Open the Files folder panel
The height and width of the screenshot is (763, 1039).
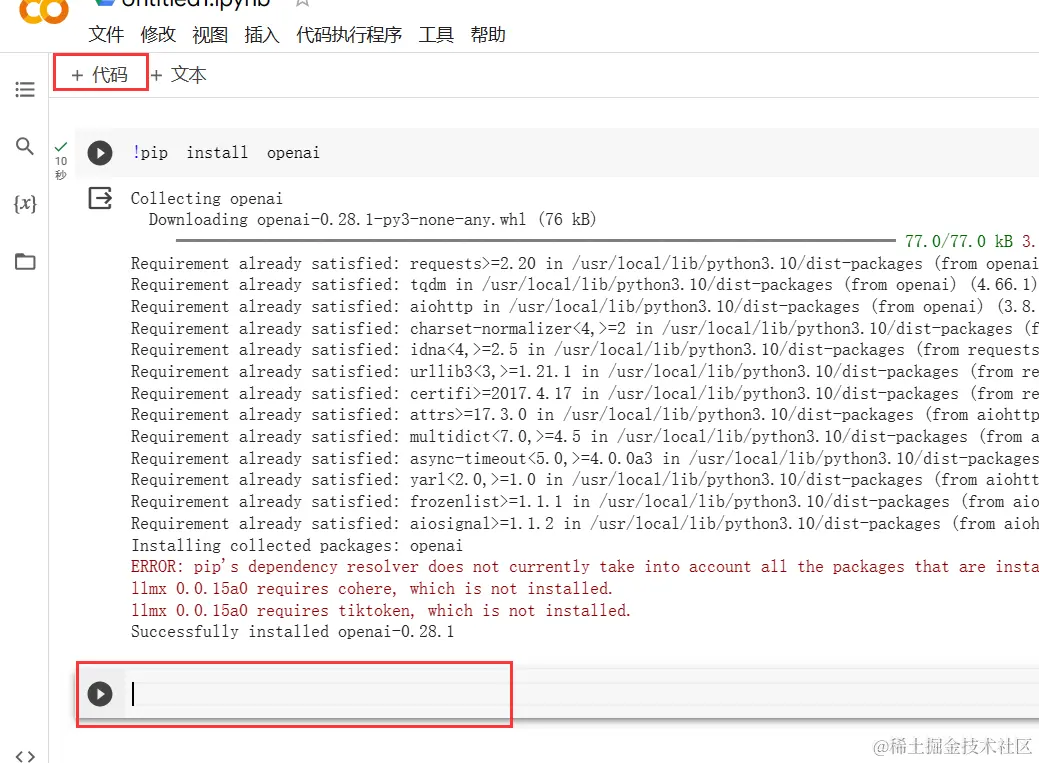point(25,262)
